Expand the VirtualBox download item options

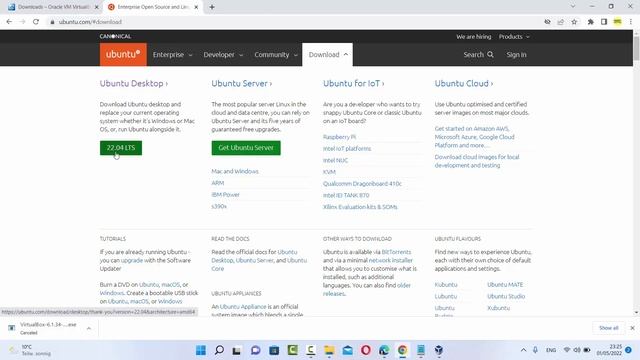point(89,328)
